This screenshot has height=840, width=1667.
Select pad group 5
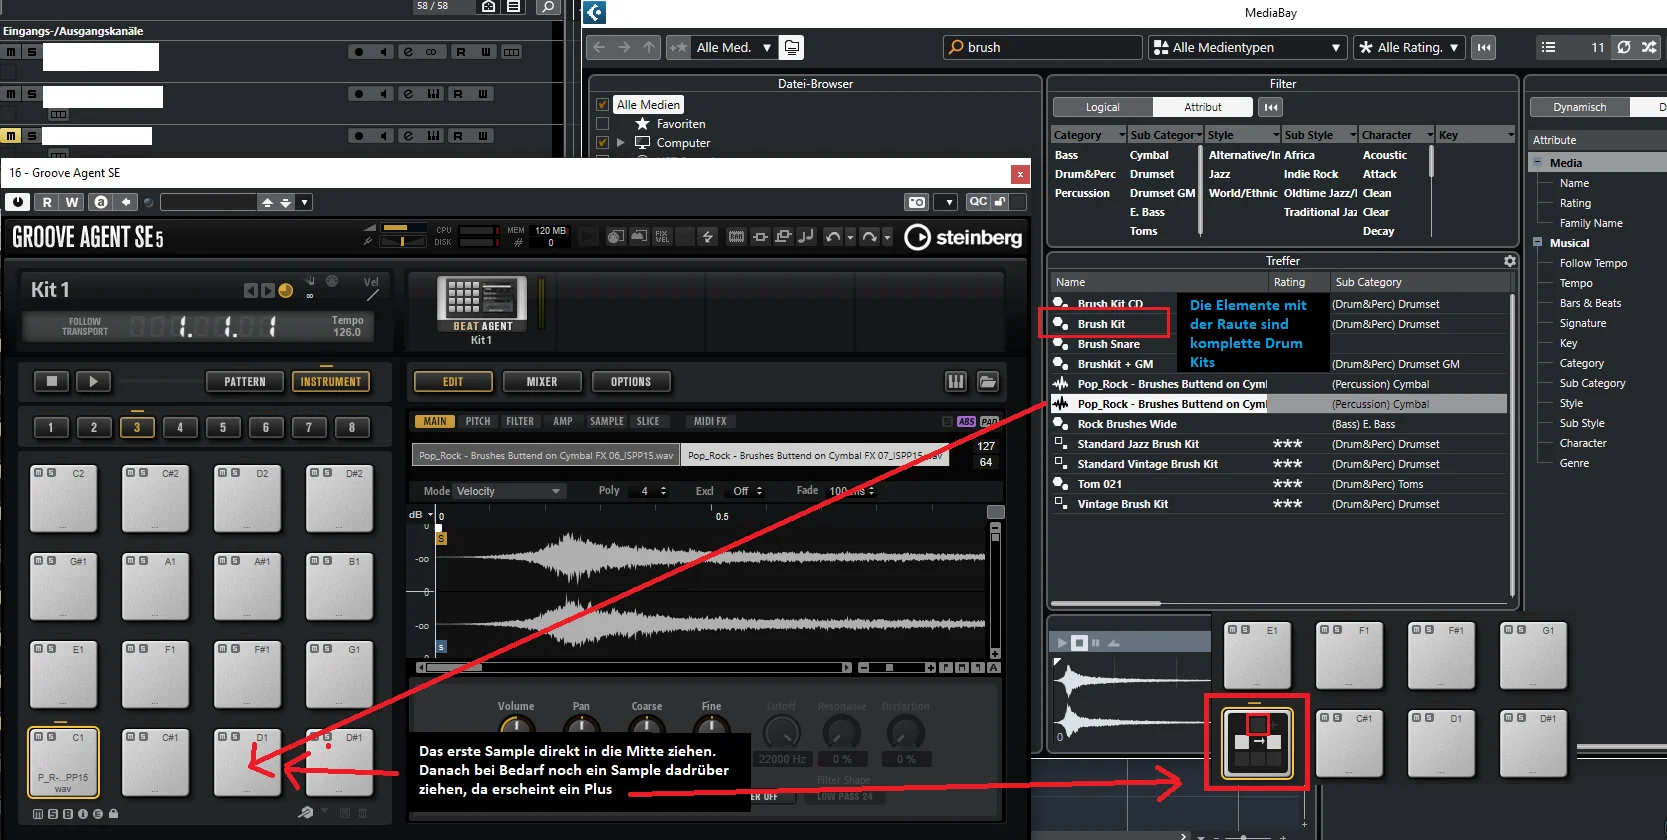(x=223, y=427)
